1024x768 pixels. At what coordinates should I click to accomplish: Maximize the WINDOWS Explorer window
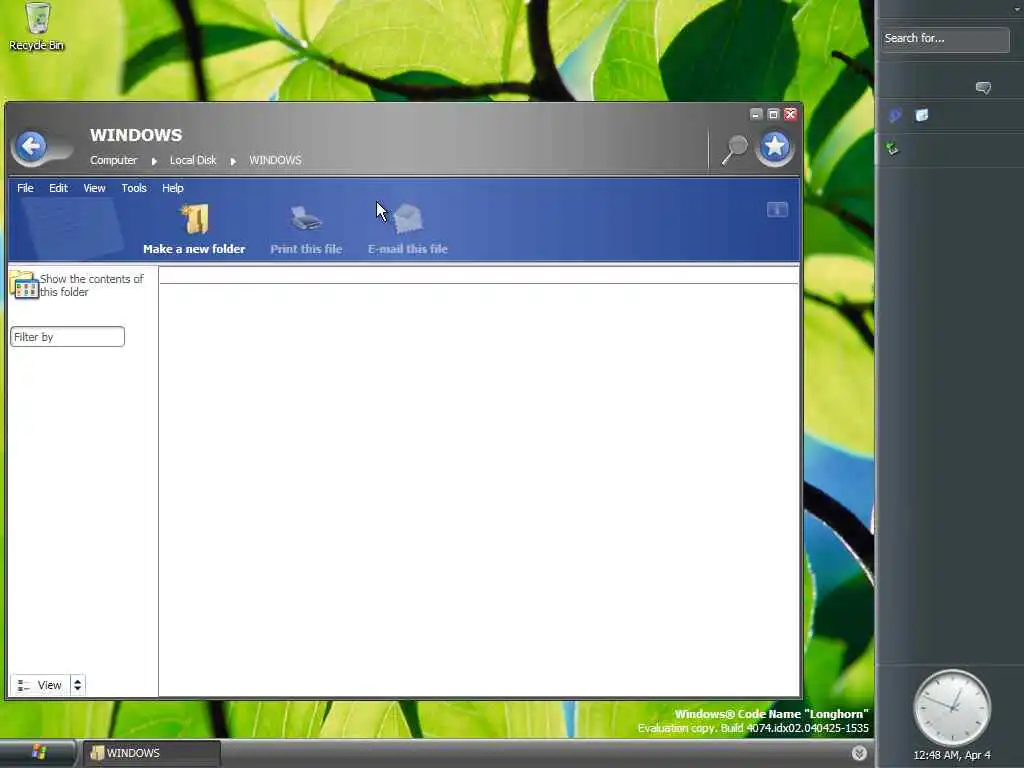(x=773, y=114)
